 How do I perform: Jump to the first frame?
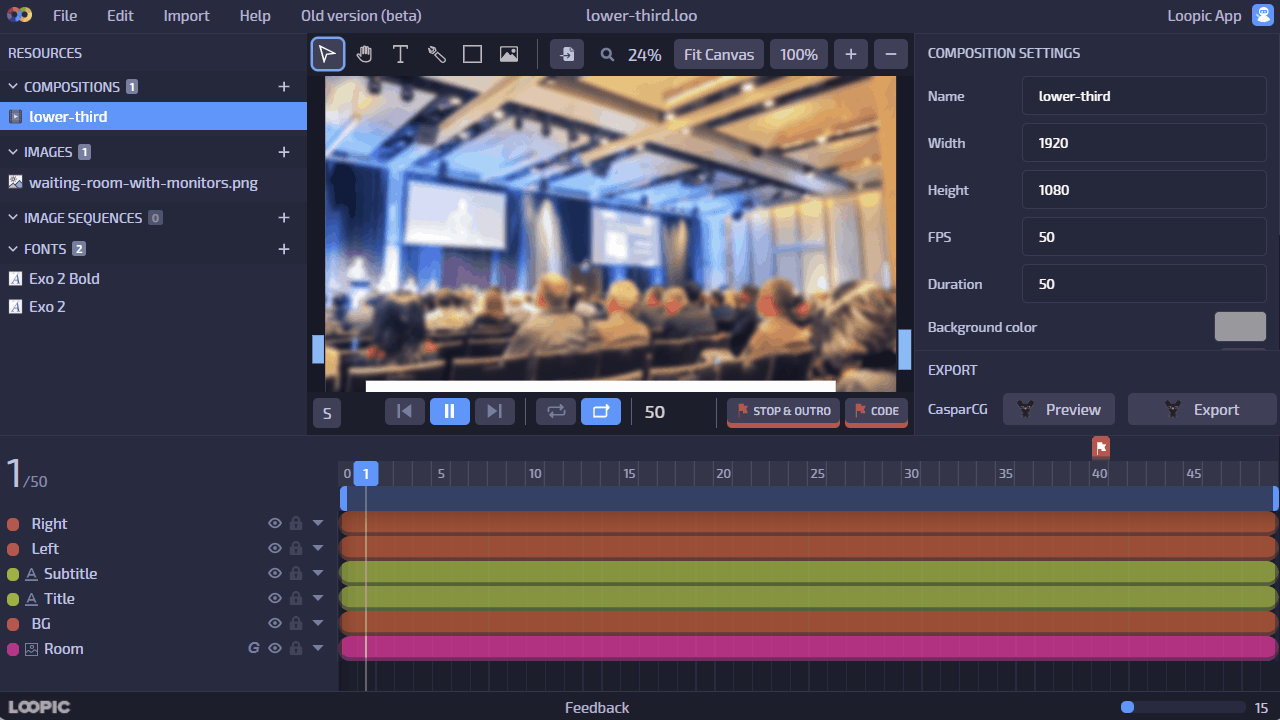click(405, 411)
